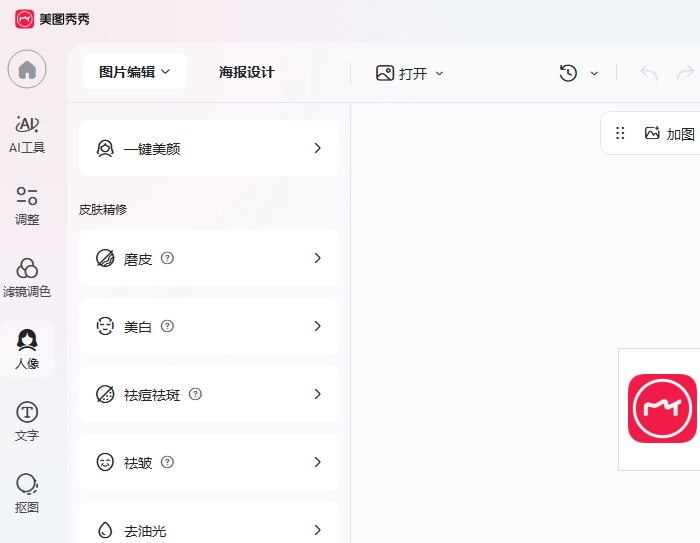The image size is (700, 543).
Task: Click help icon beside 磨皮
Action: (x=167, y=258)
